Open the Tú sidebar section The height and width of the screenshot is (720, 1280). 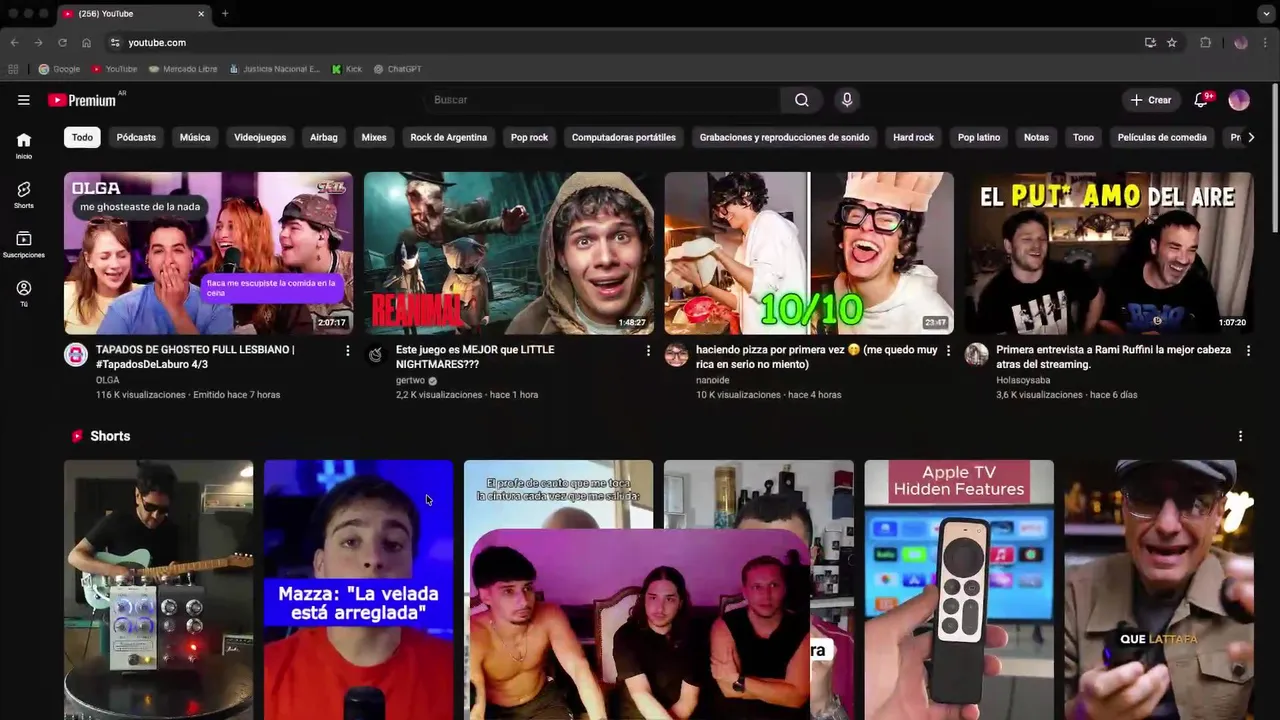click(24, 294)
